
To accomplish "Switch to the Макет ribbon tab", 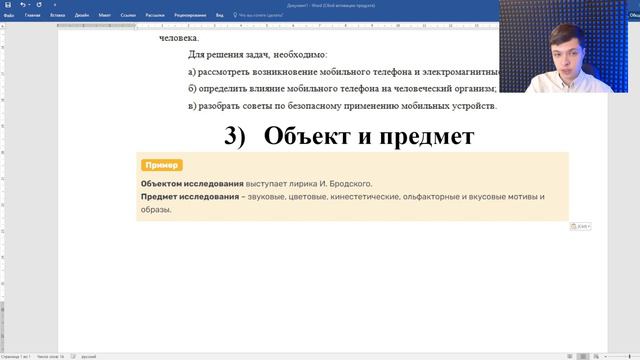I will coord(104,15).
